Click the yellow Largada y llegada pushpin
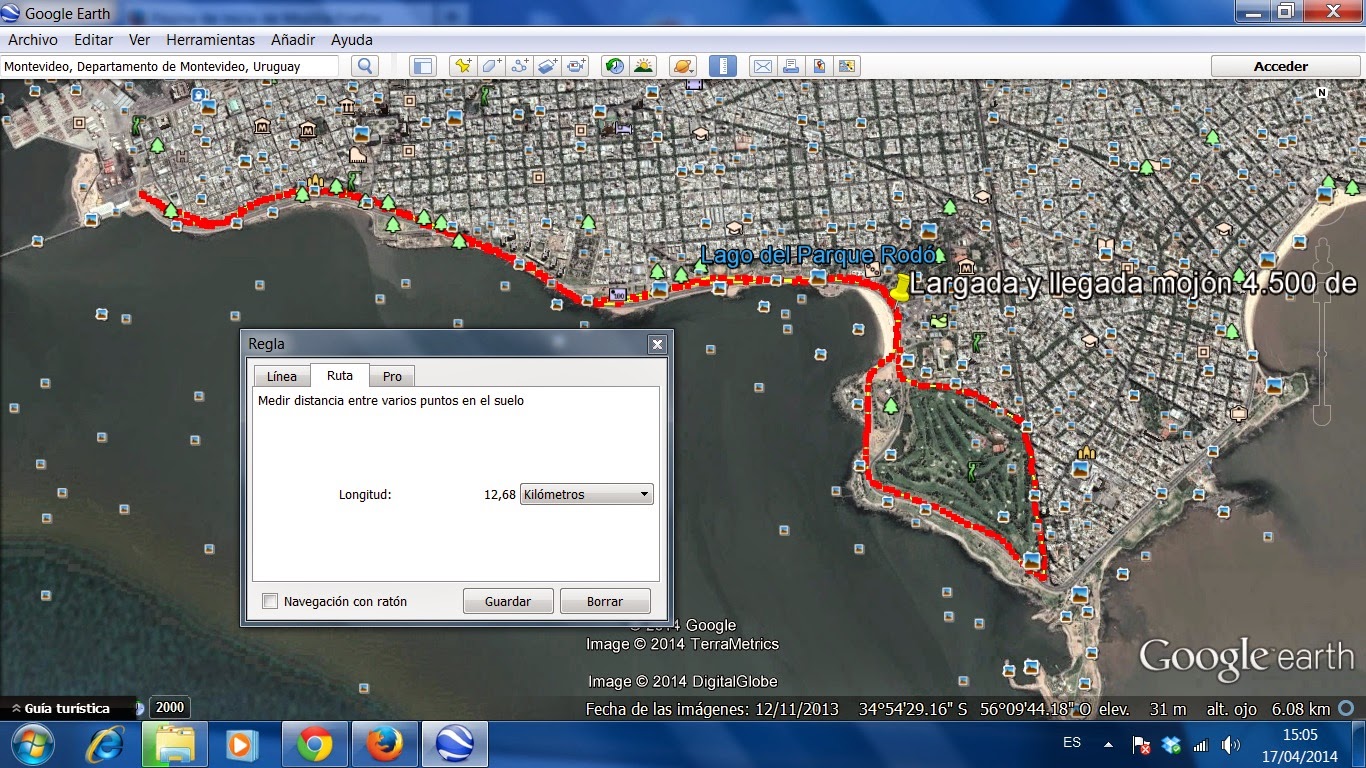1366x768 pixels. [x=902, y=287]
